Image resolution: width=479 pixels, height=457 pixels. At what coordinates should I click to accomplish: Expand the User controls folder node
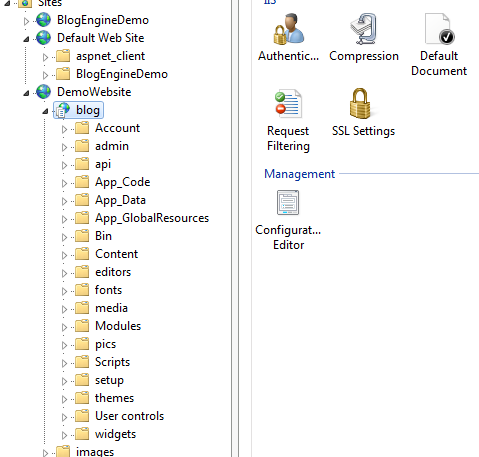[x=64, y=417]
